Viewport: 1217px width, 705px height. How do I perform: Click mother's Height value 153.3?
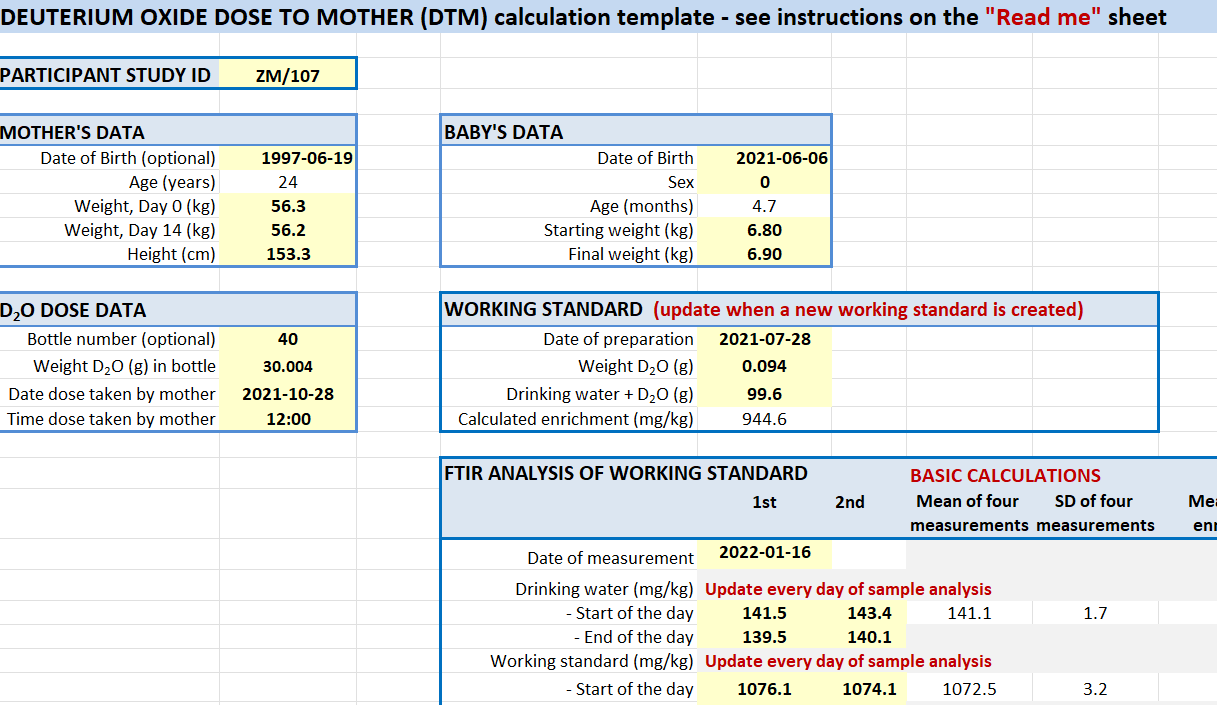point(287,254)
